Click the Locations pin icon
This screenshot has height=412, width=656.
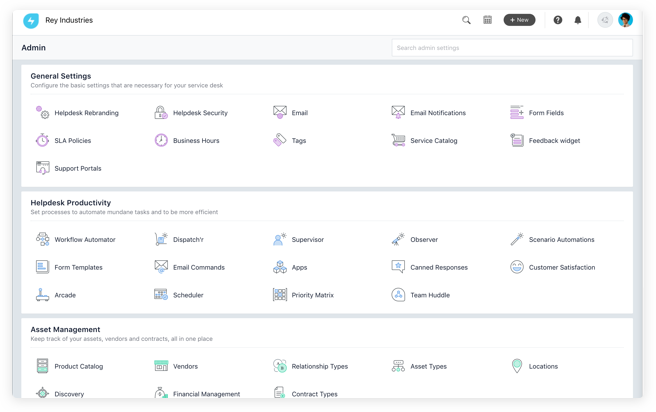[x=517, y=366]
